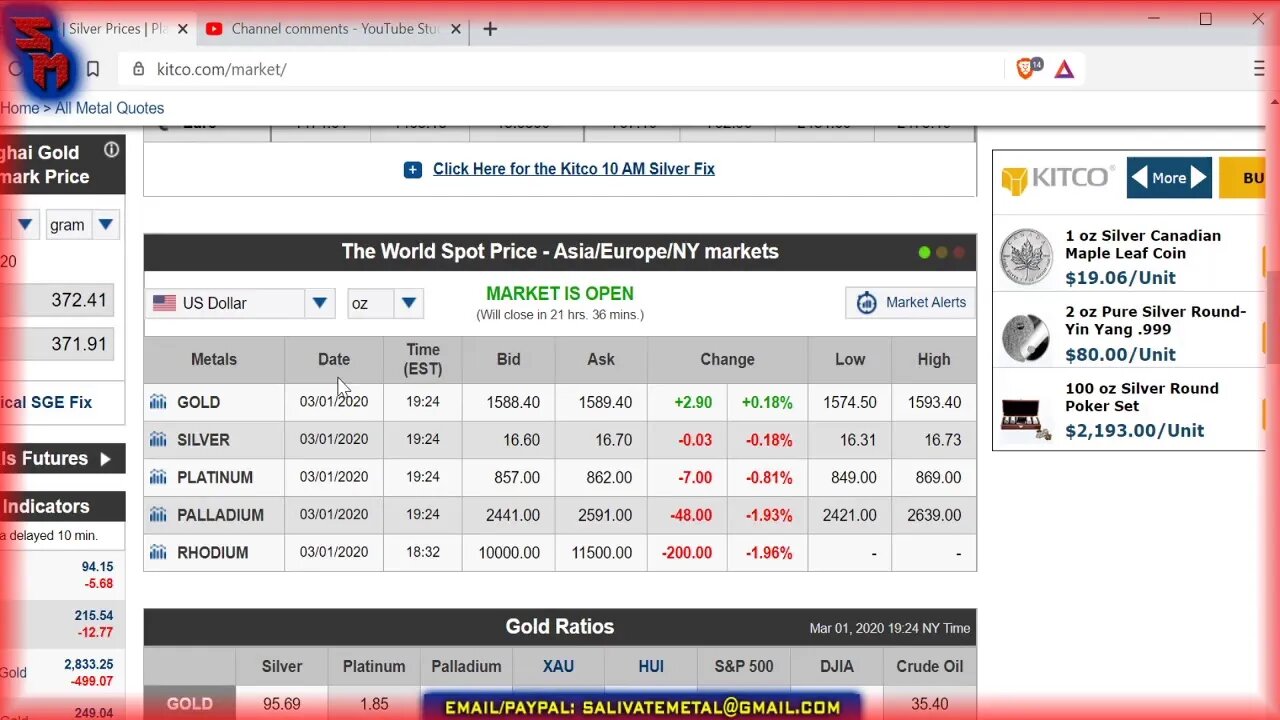Click the HUI column header link
Viewport: 1280px width, 720px height.
tap(651, 666)
